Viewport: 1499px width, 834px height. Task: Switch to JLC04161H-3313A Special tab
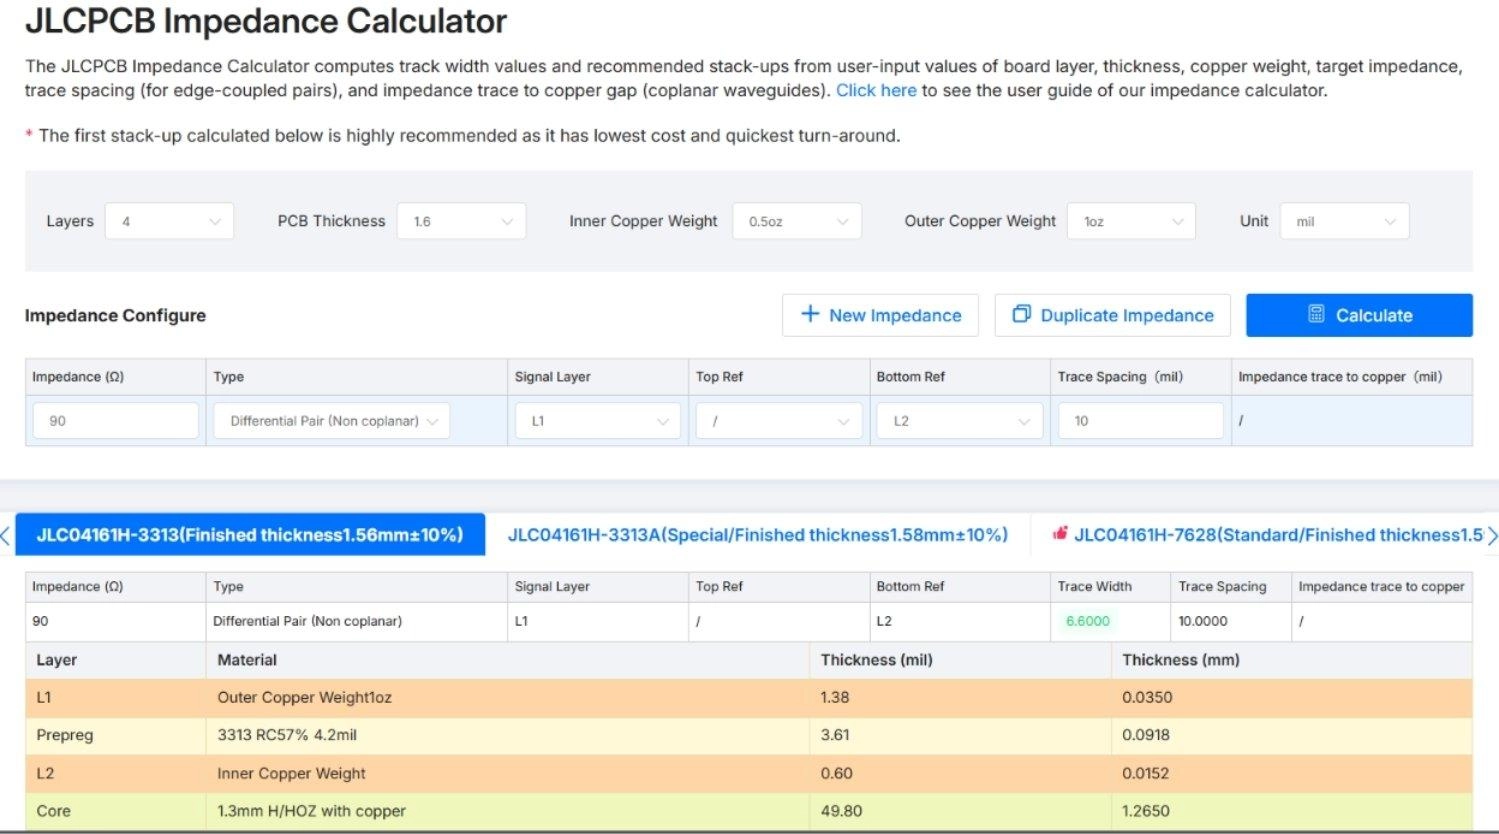point(757,535)
